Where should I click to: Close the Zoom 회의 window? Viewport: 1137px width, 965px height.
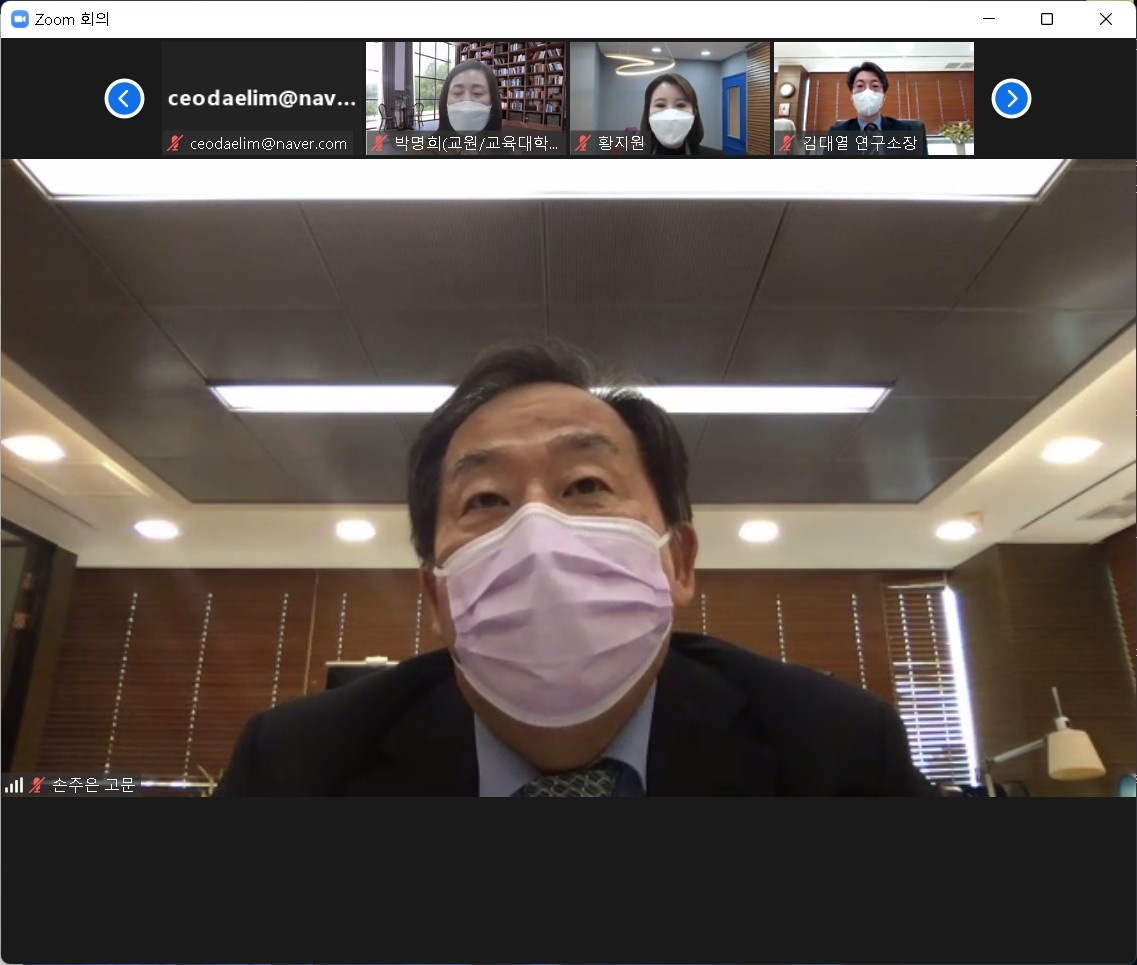1106,19
